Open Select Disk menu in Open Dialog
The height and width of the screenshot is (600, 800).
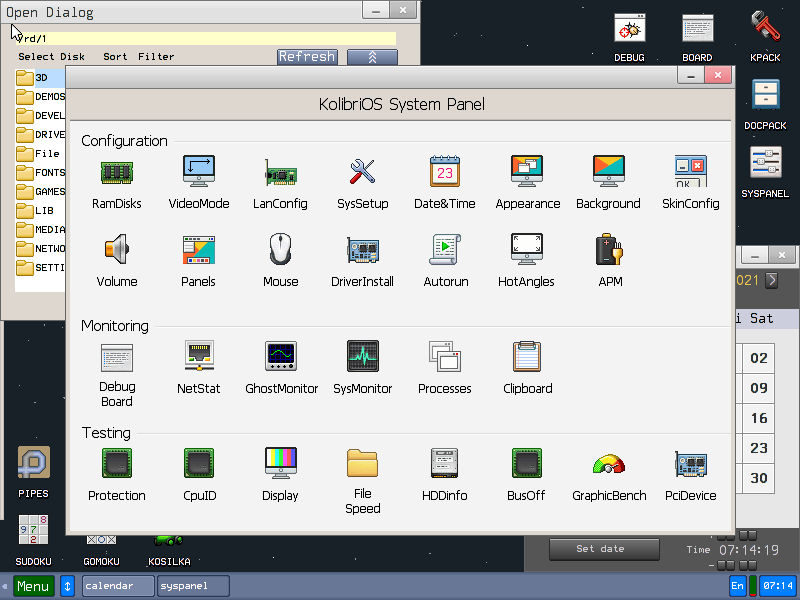click(x=52, y=57)
